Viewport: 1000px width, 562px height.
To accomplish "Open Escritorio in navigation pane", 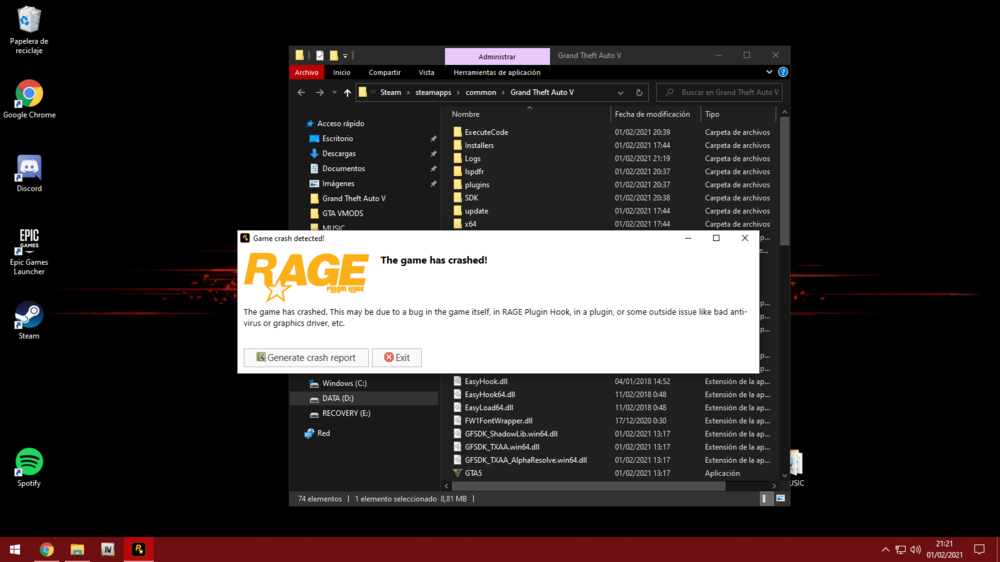I will [337, 138].
